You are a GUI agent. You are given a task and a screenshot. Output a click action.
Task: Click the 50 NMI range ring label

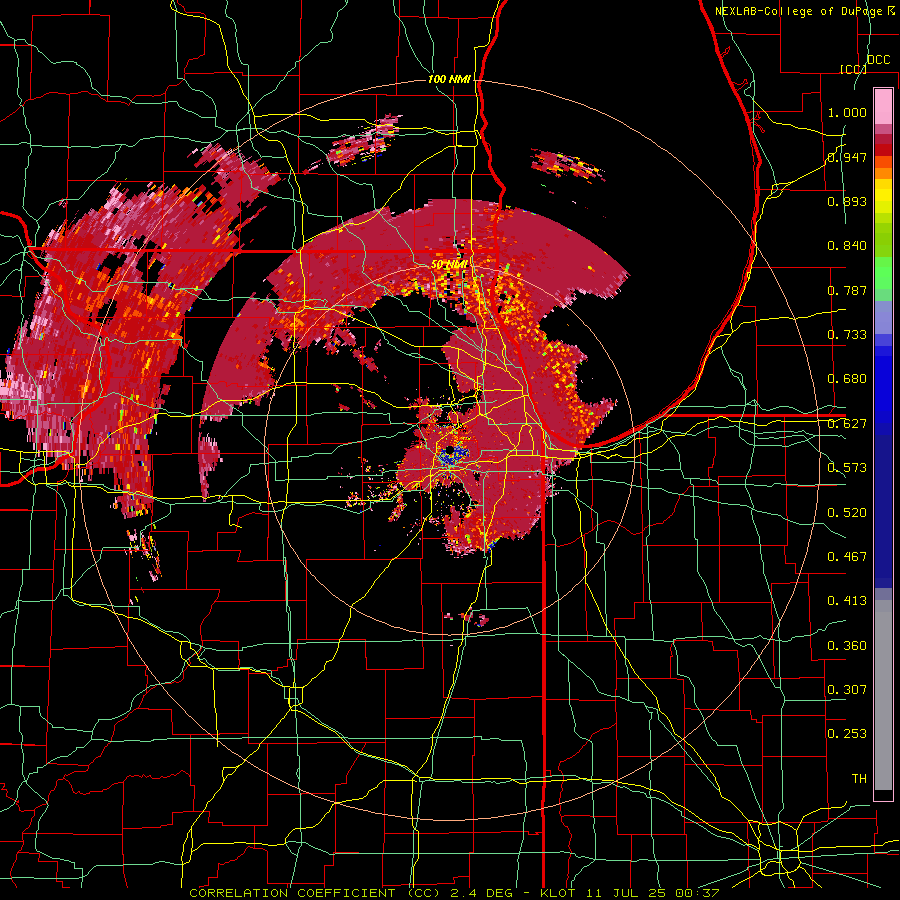pyautogui.click(x=449, y=265)
